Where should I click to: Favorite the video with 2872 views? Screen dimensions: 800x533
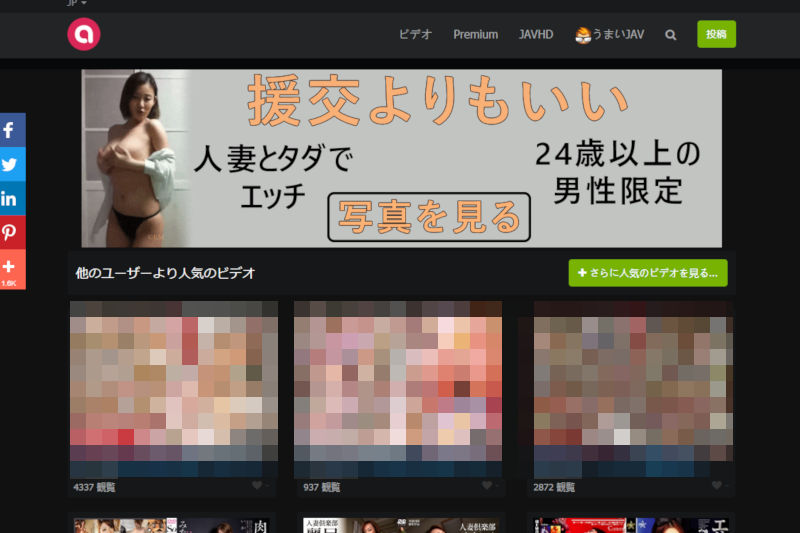[717, 486]
